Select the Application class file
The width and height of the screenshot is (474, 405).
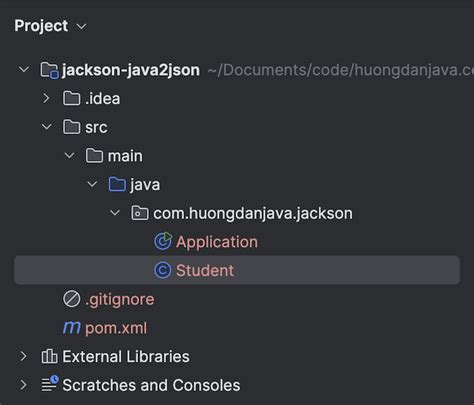[217, 242]
